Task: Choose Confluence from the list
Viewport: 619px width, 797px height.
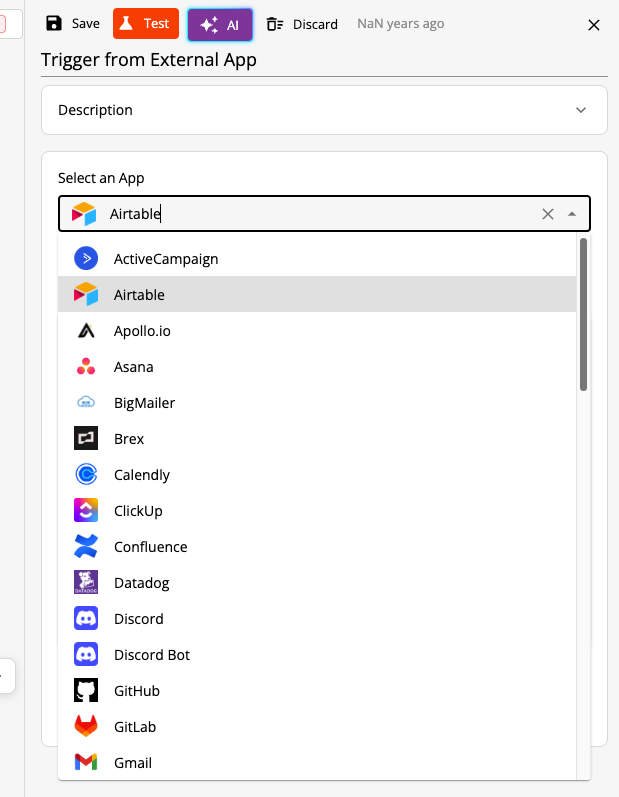Action: pos(317,547)
